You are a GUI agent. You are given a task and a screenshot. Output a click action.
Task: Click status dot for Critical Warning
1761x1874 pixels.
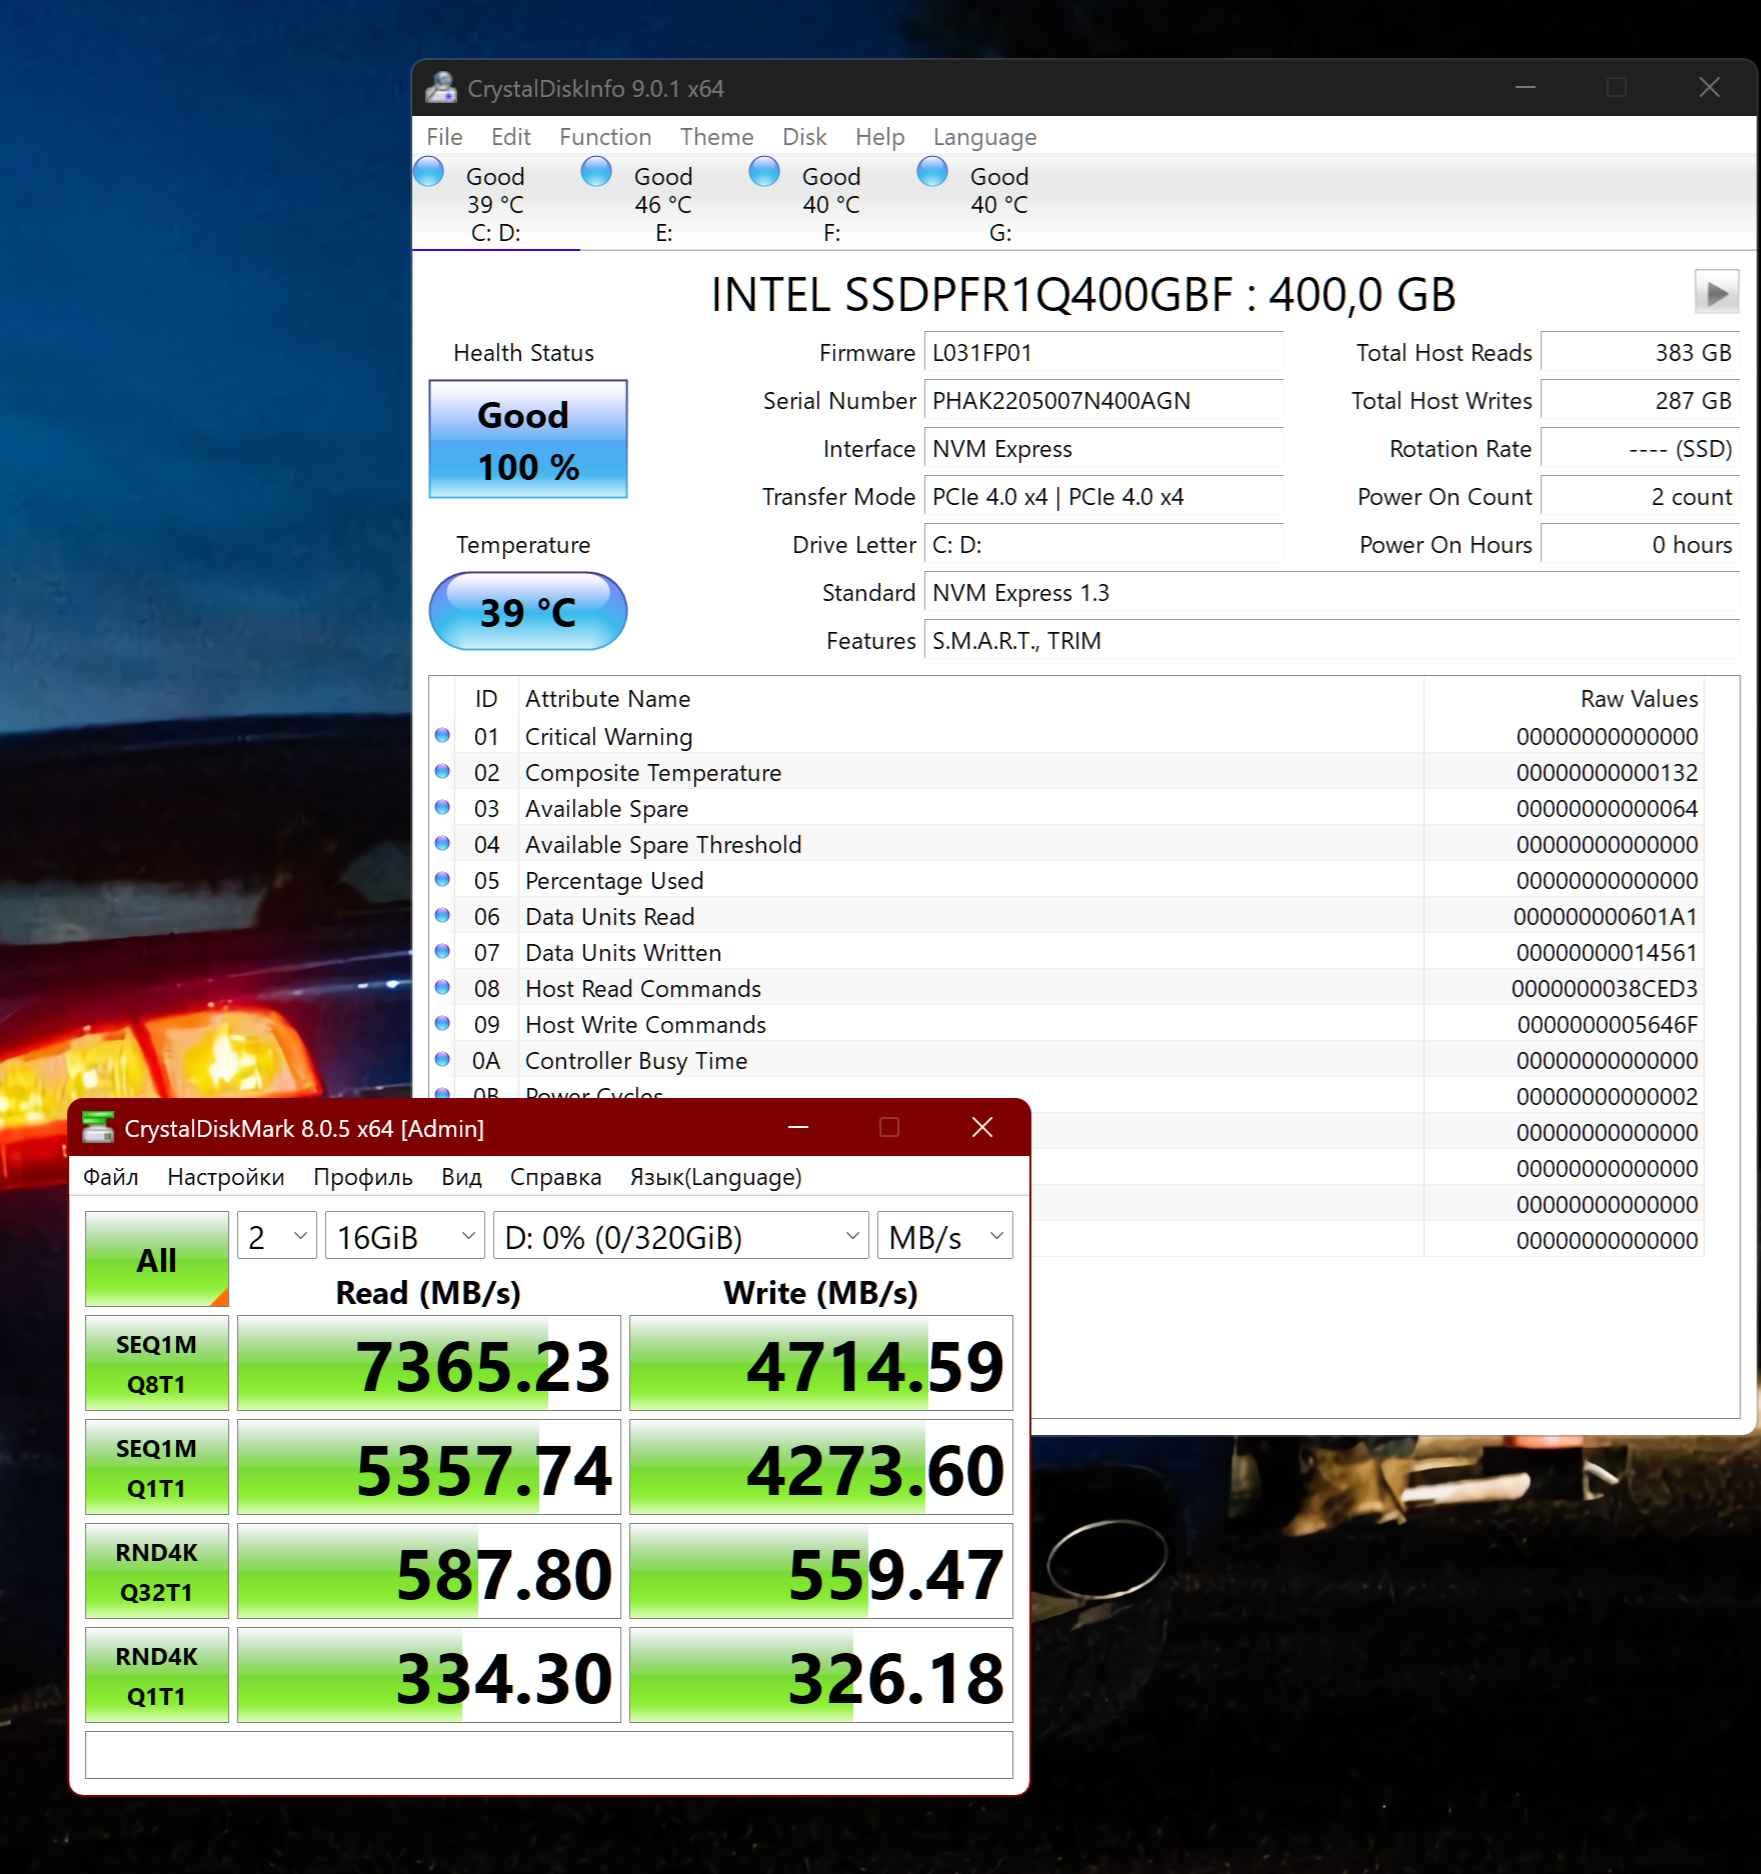442,736
